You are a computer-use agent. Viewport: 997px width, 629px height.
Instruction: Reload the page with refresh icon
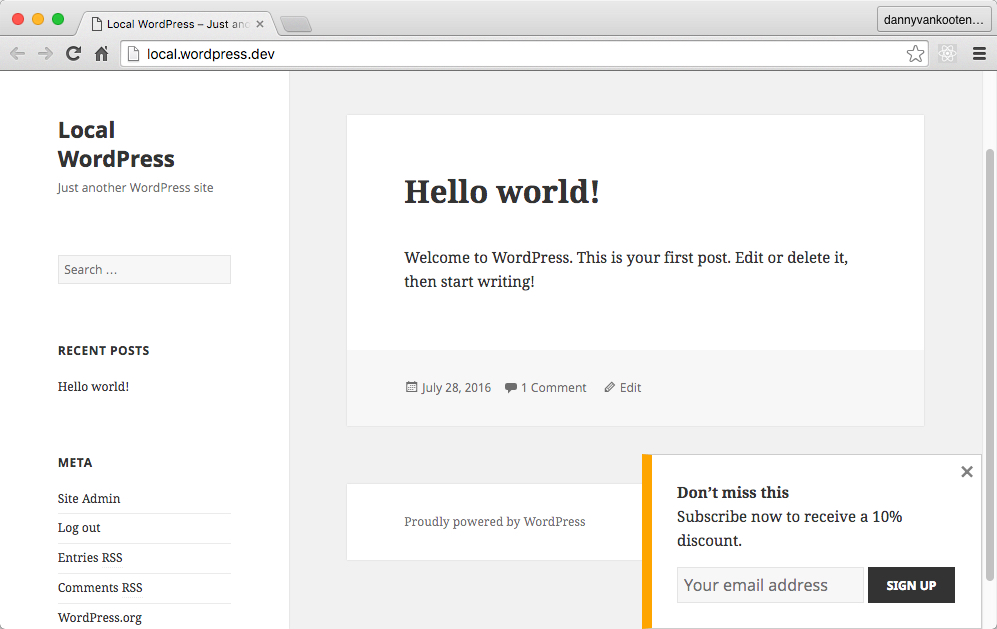coord(73,54)
